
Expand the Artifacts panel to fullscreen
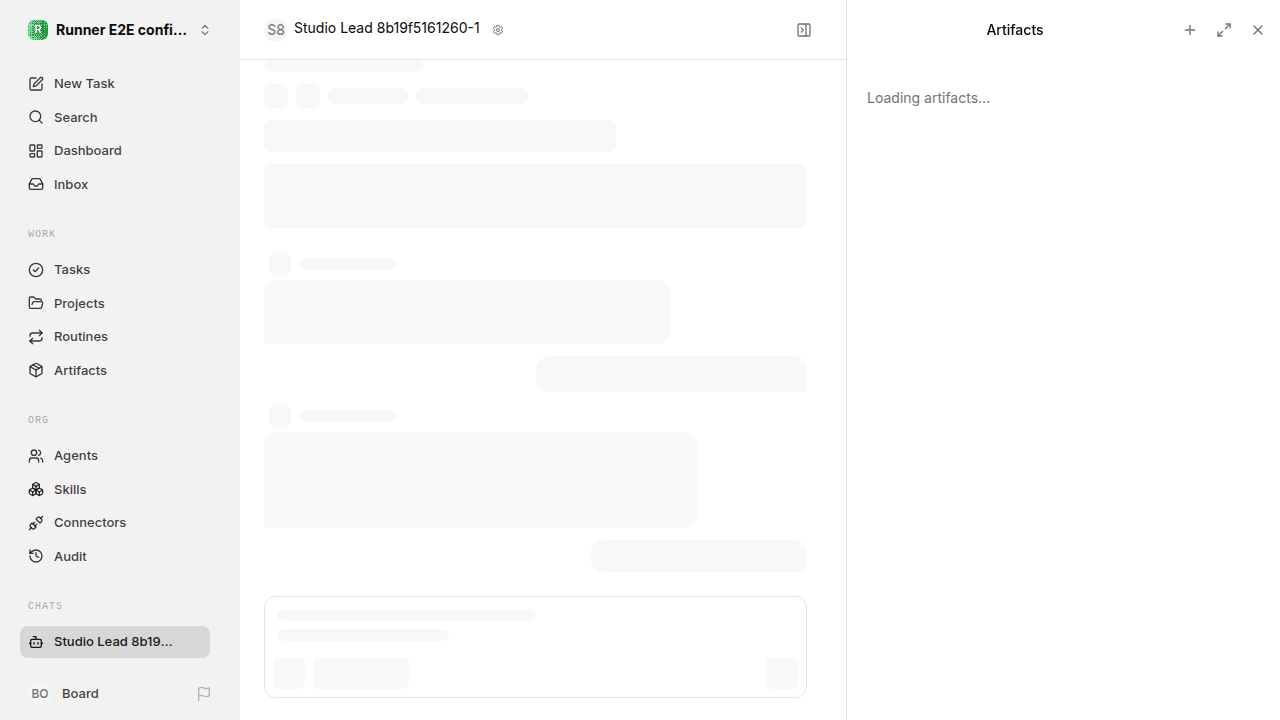pos(1224,30)
